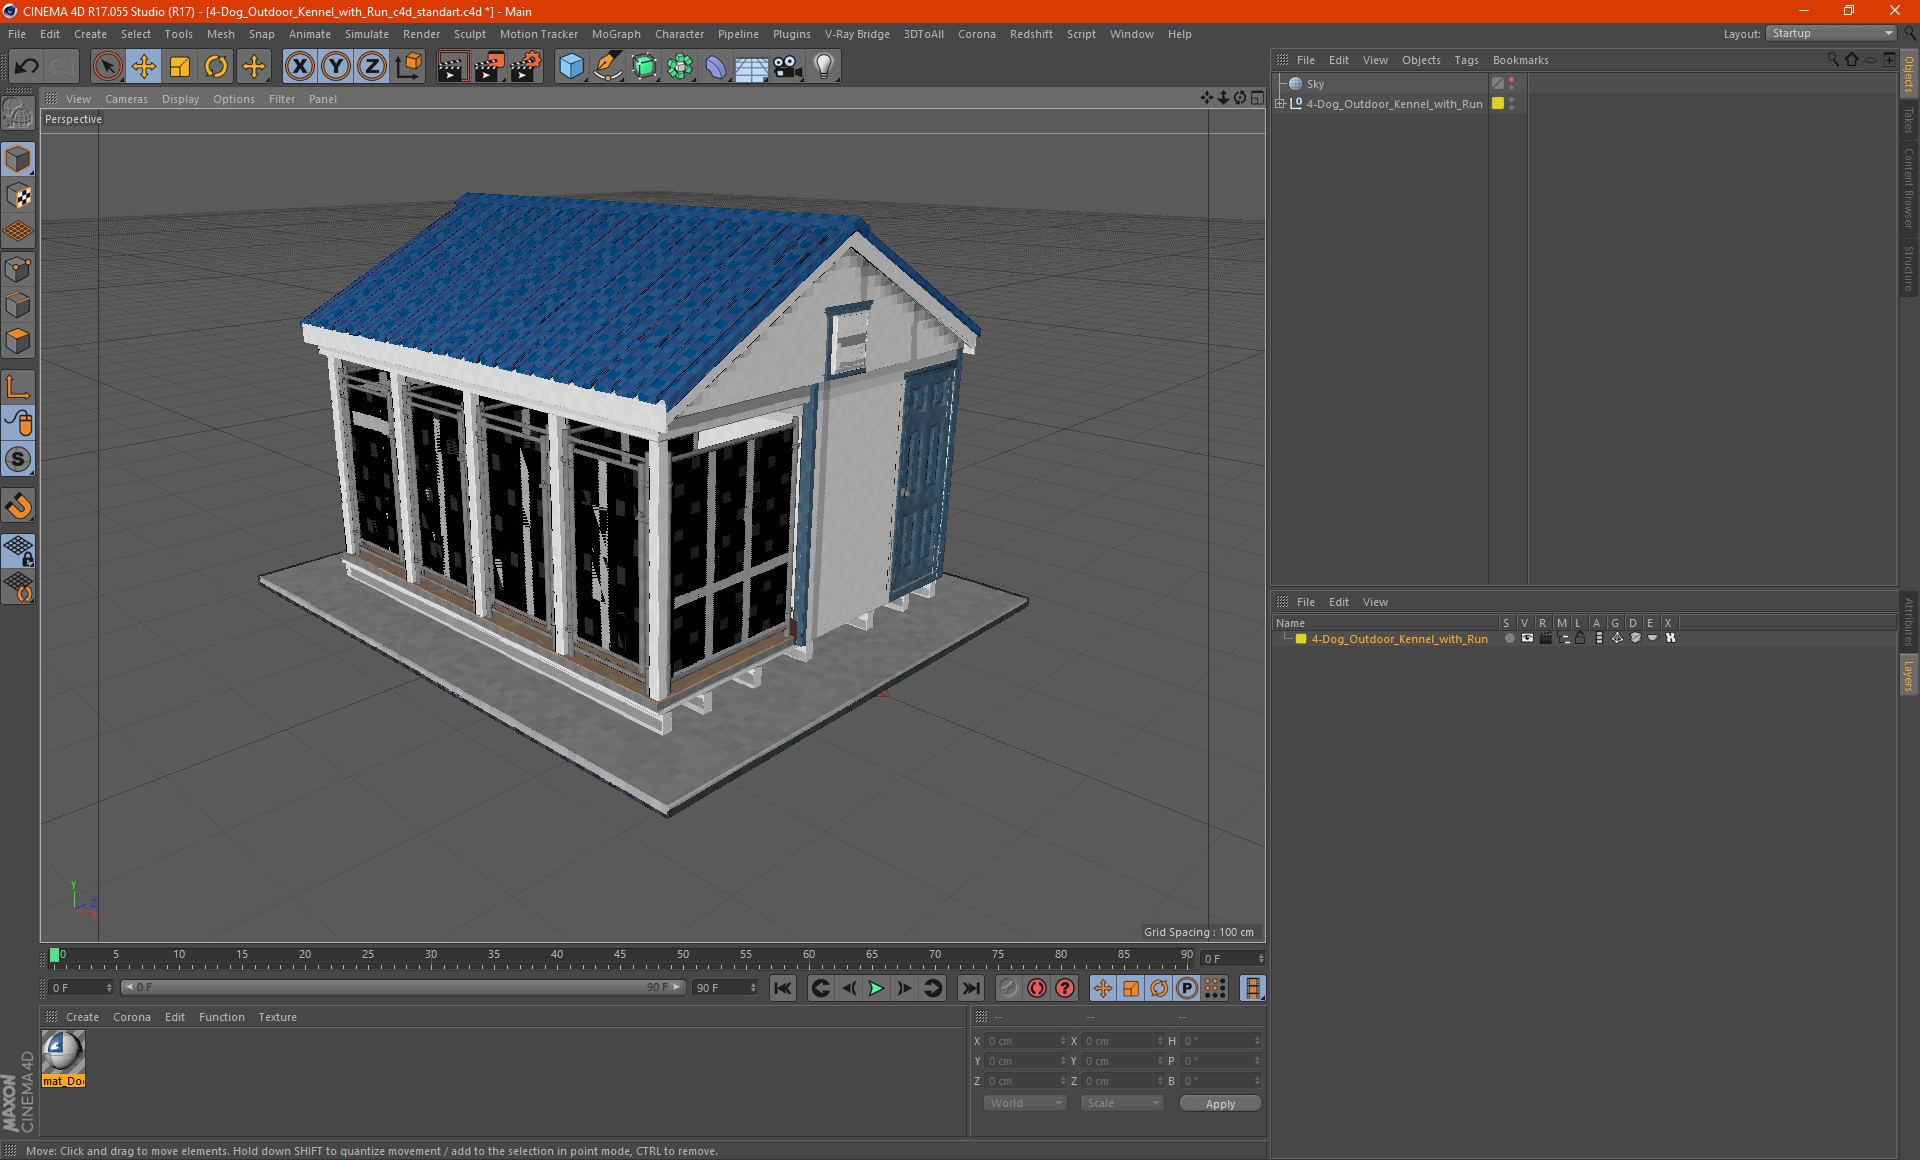Open the Subdivision Surface generator menu

pyautogui.click(x=644, y=67)
